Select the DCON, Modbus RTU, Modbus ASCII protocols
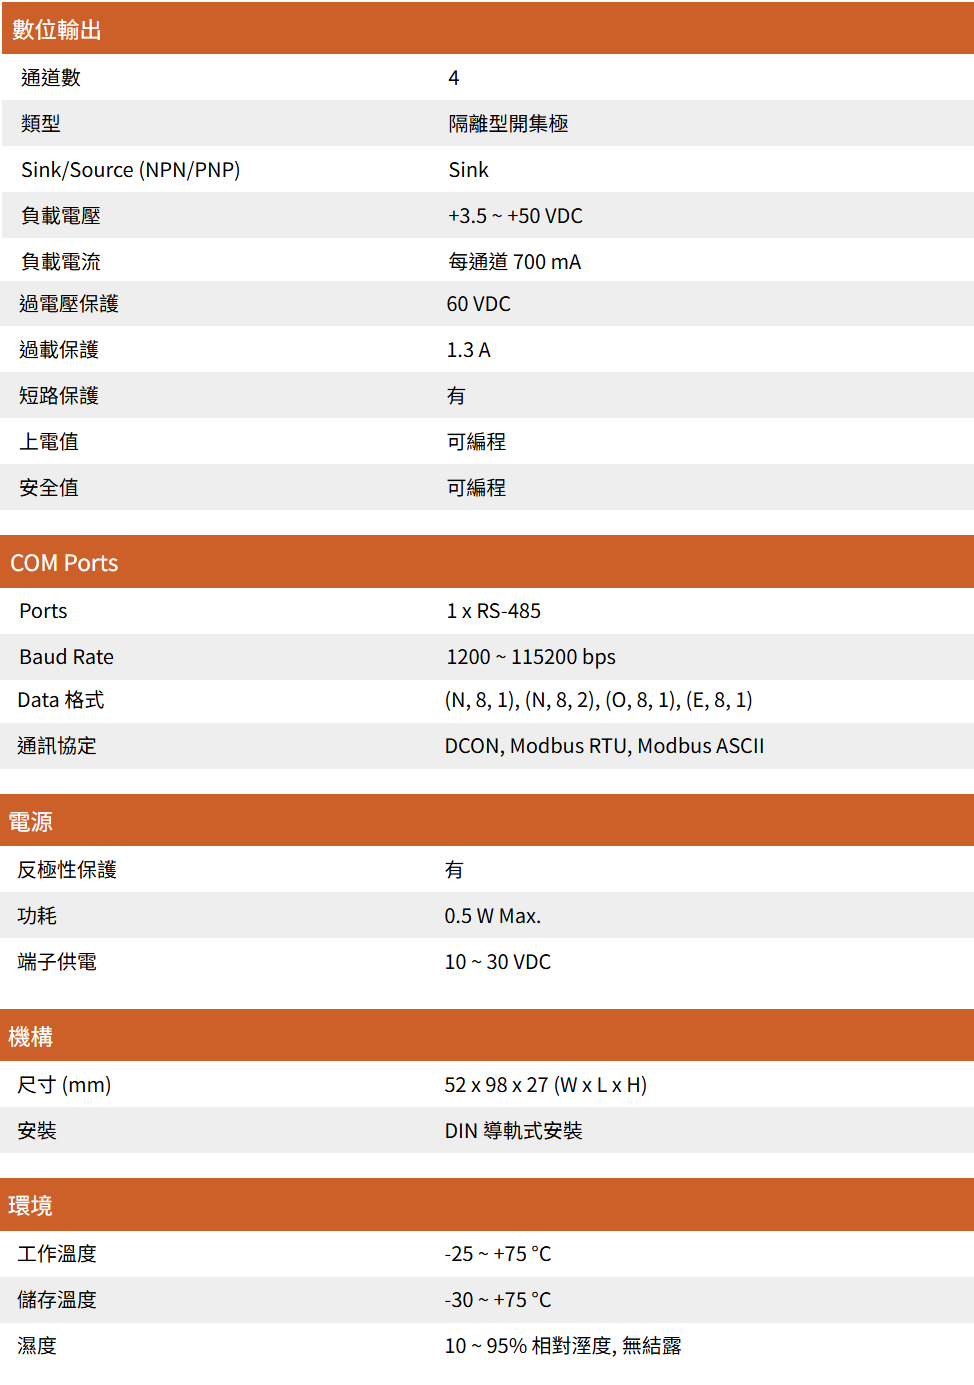974x1385 pixels. point(604,745)
